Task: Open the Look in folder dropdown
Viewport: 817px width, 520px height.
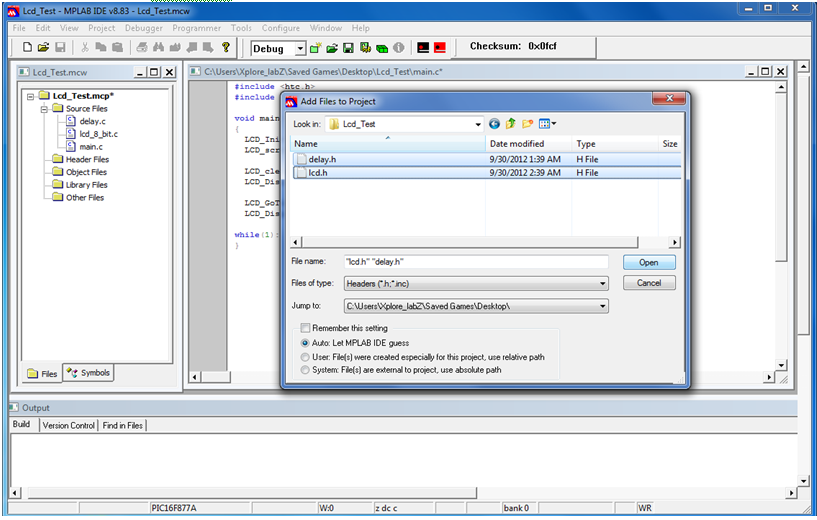Action: point(477,125)
